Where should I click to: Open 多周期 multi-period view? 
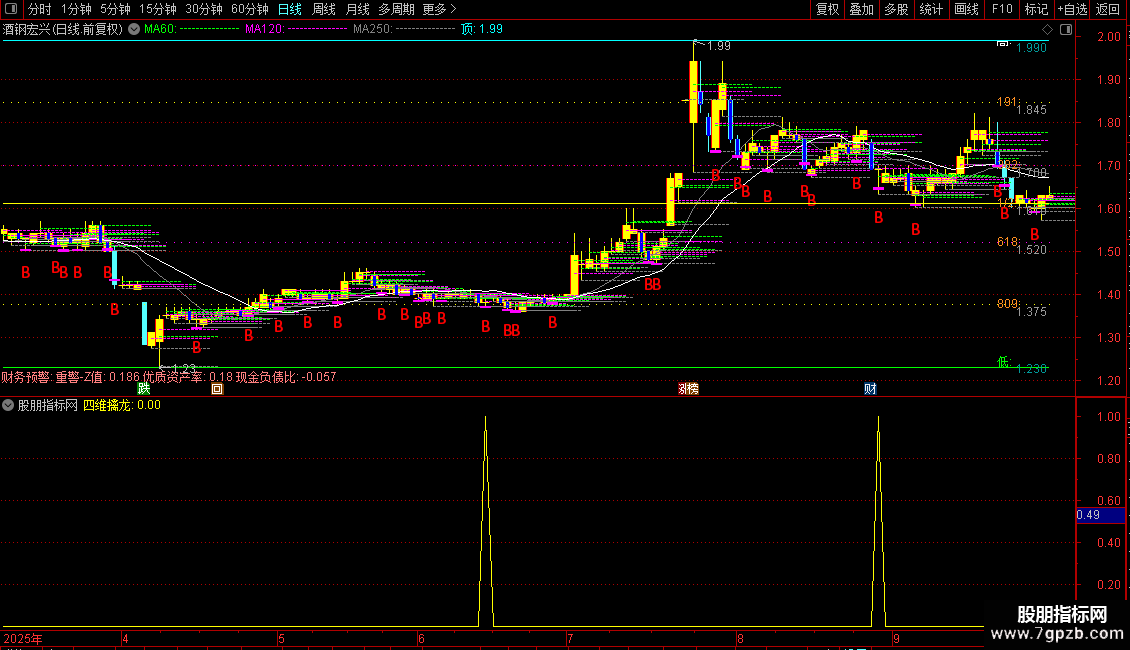(396, 9)
